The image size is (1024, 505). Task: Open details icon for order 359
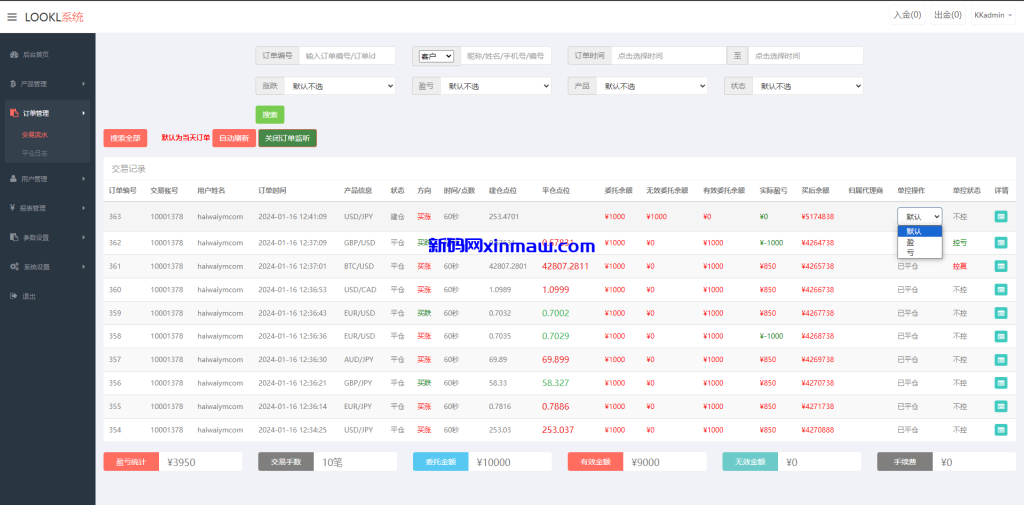tap(1000, 313)
